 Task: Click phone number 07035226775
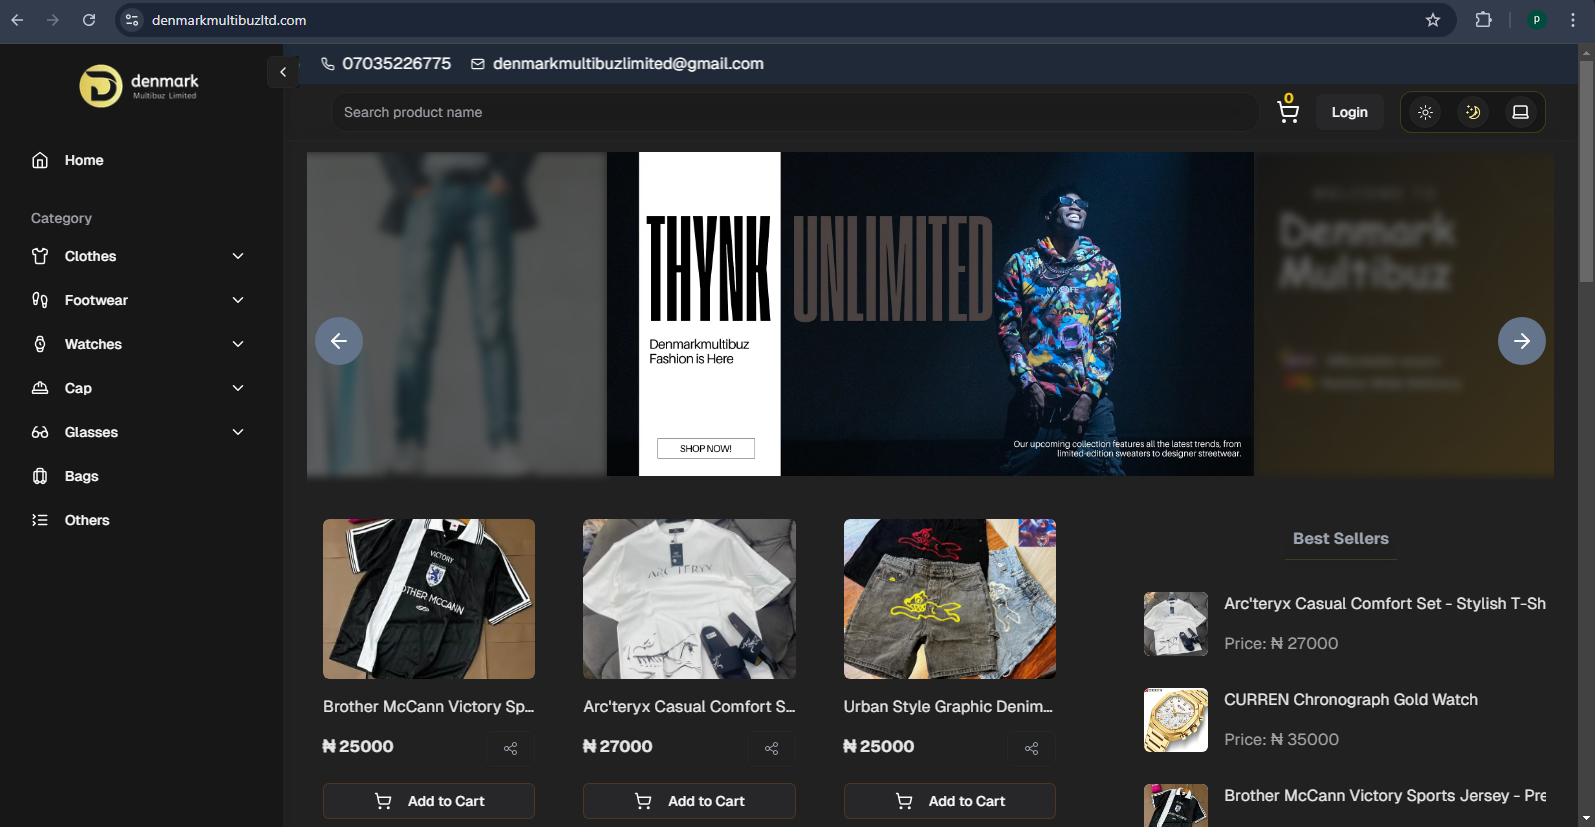(x=396, y=64)
